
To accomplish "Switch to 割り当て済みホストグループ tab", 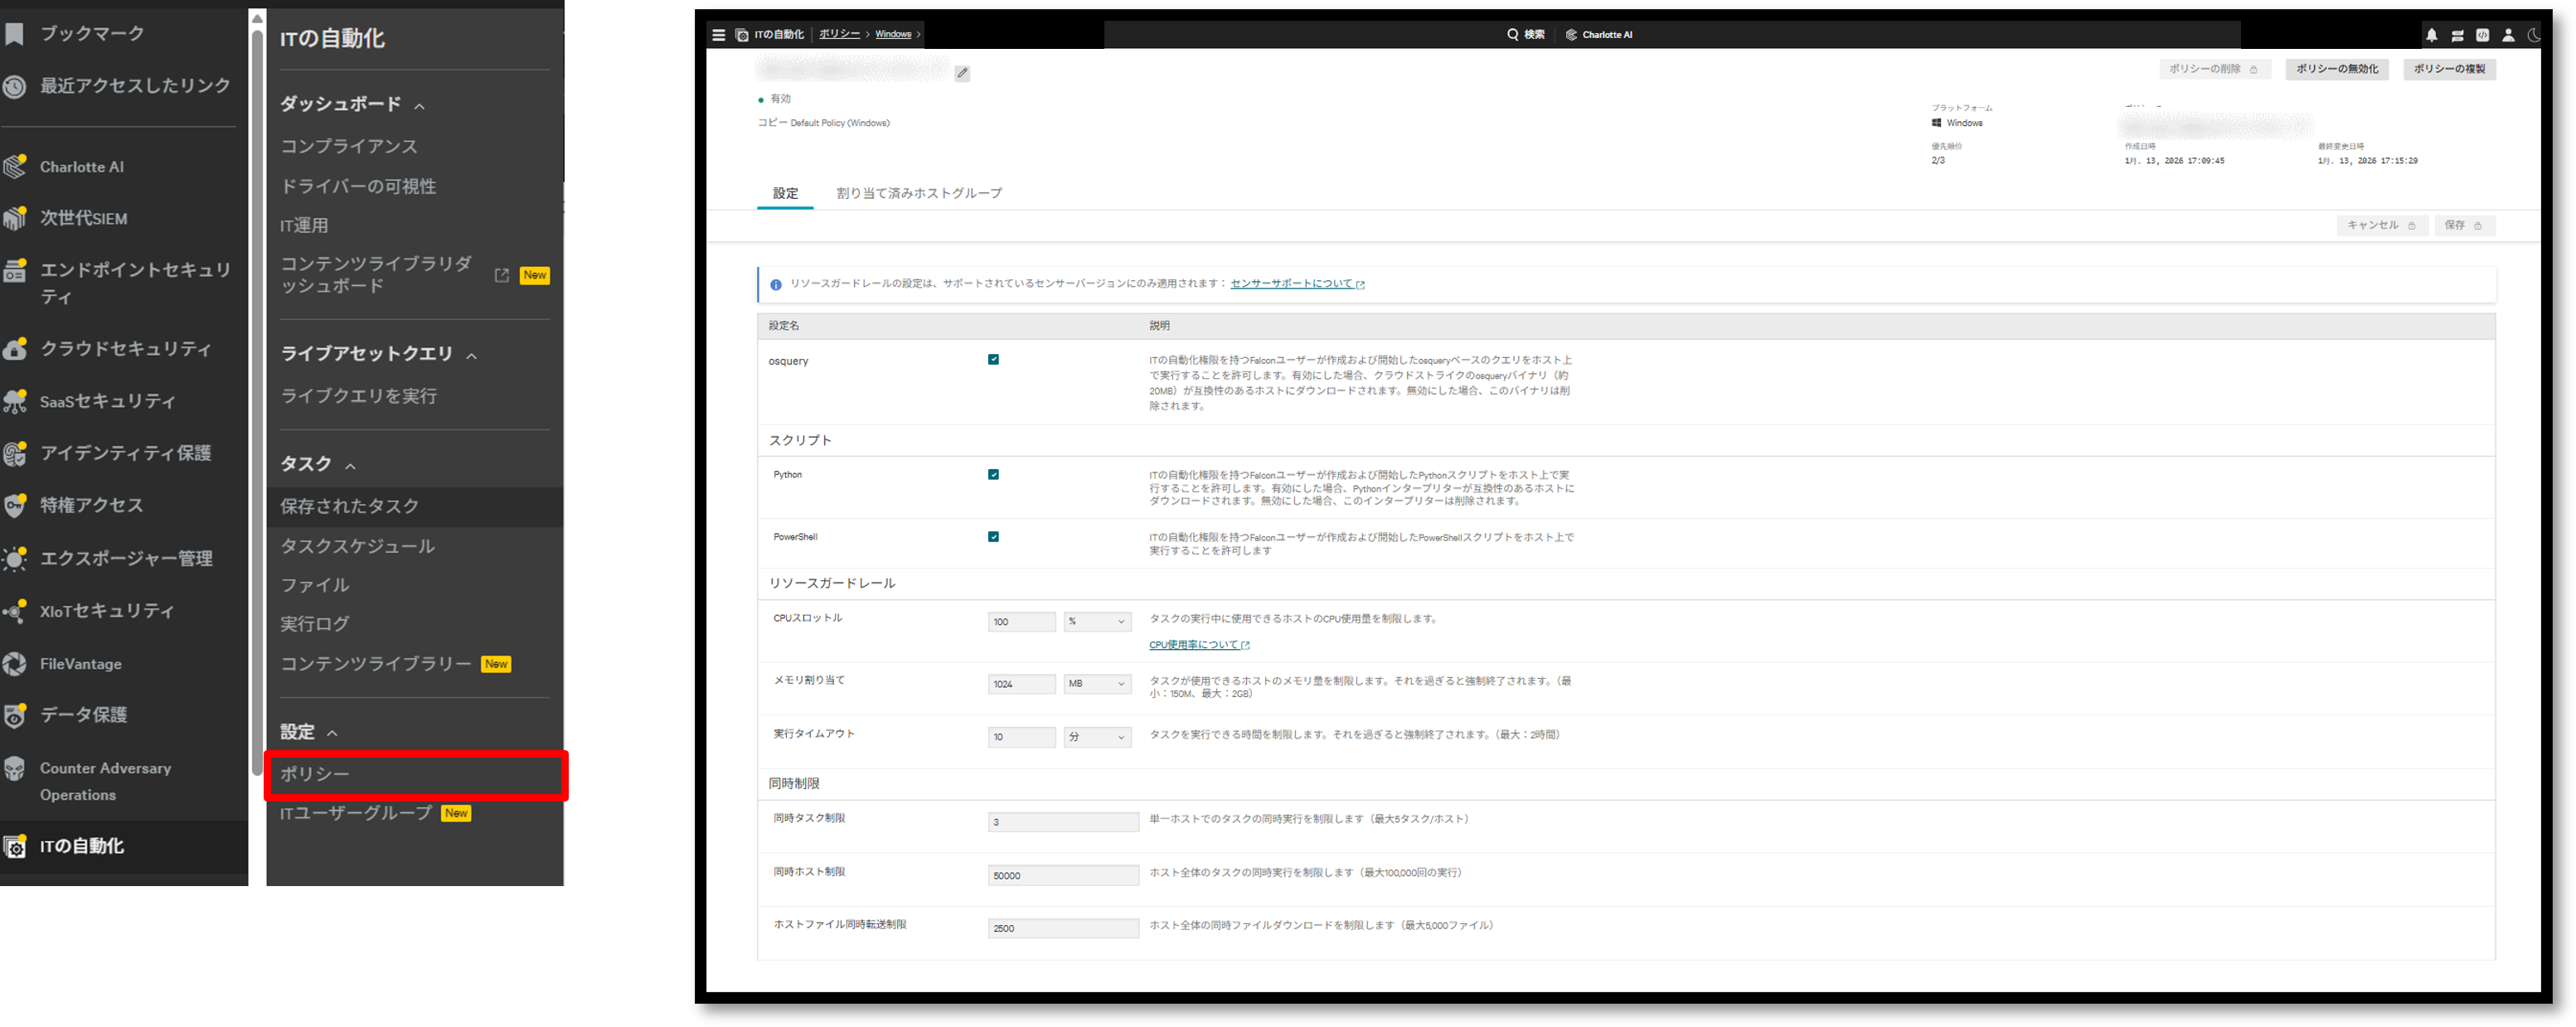I will point(918,193).
